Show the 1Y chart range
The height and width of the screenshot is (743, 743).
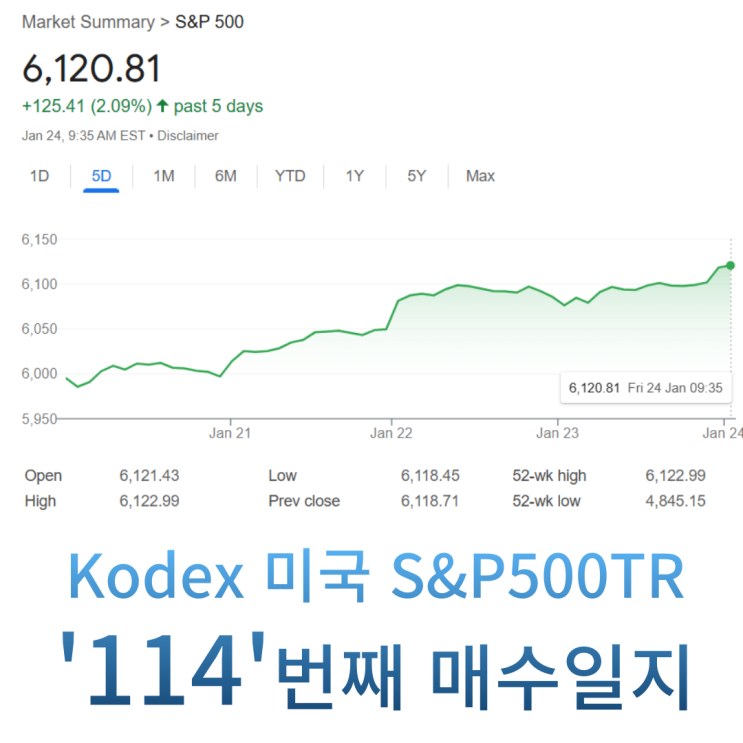(355, 176)
